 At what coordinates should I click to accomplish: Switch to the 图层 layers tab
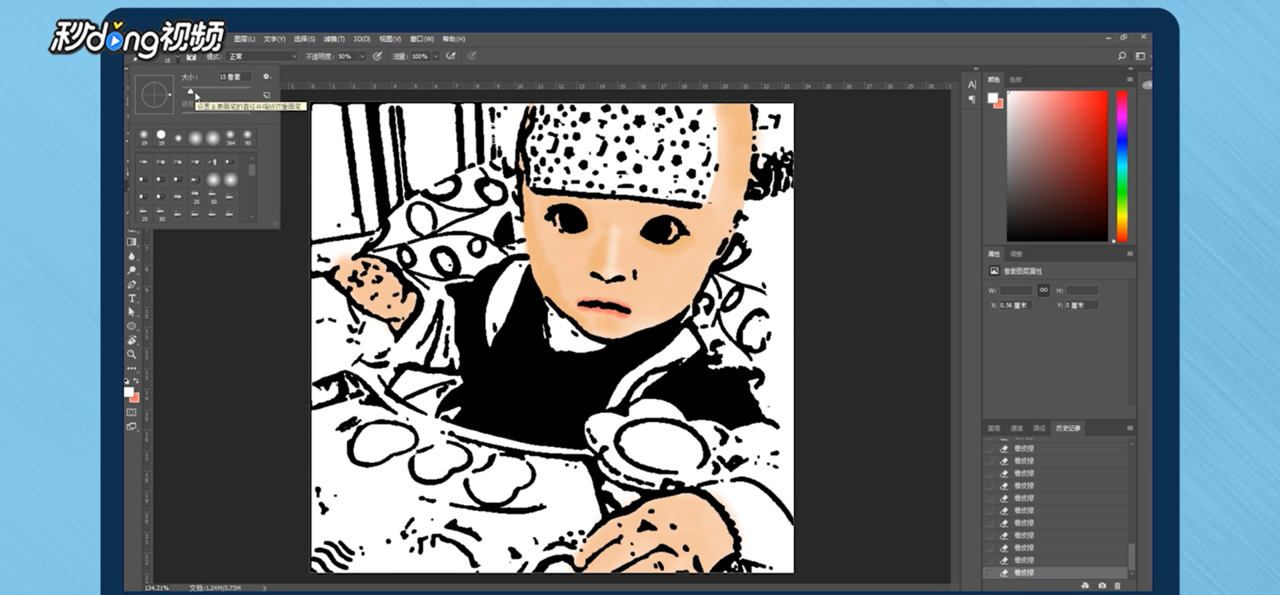point(994,428)
